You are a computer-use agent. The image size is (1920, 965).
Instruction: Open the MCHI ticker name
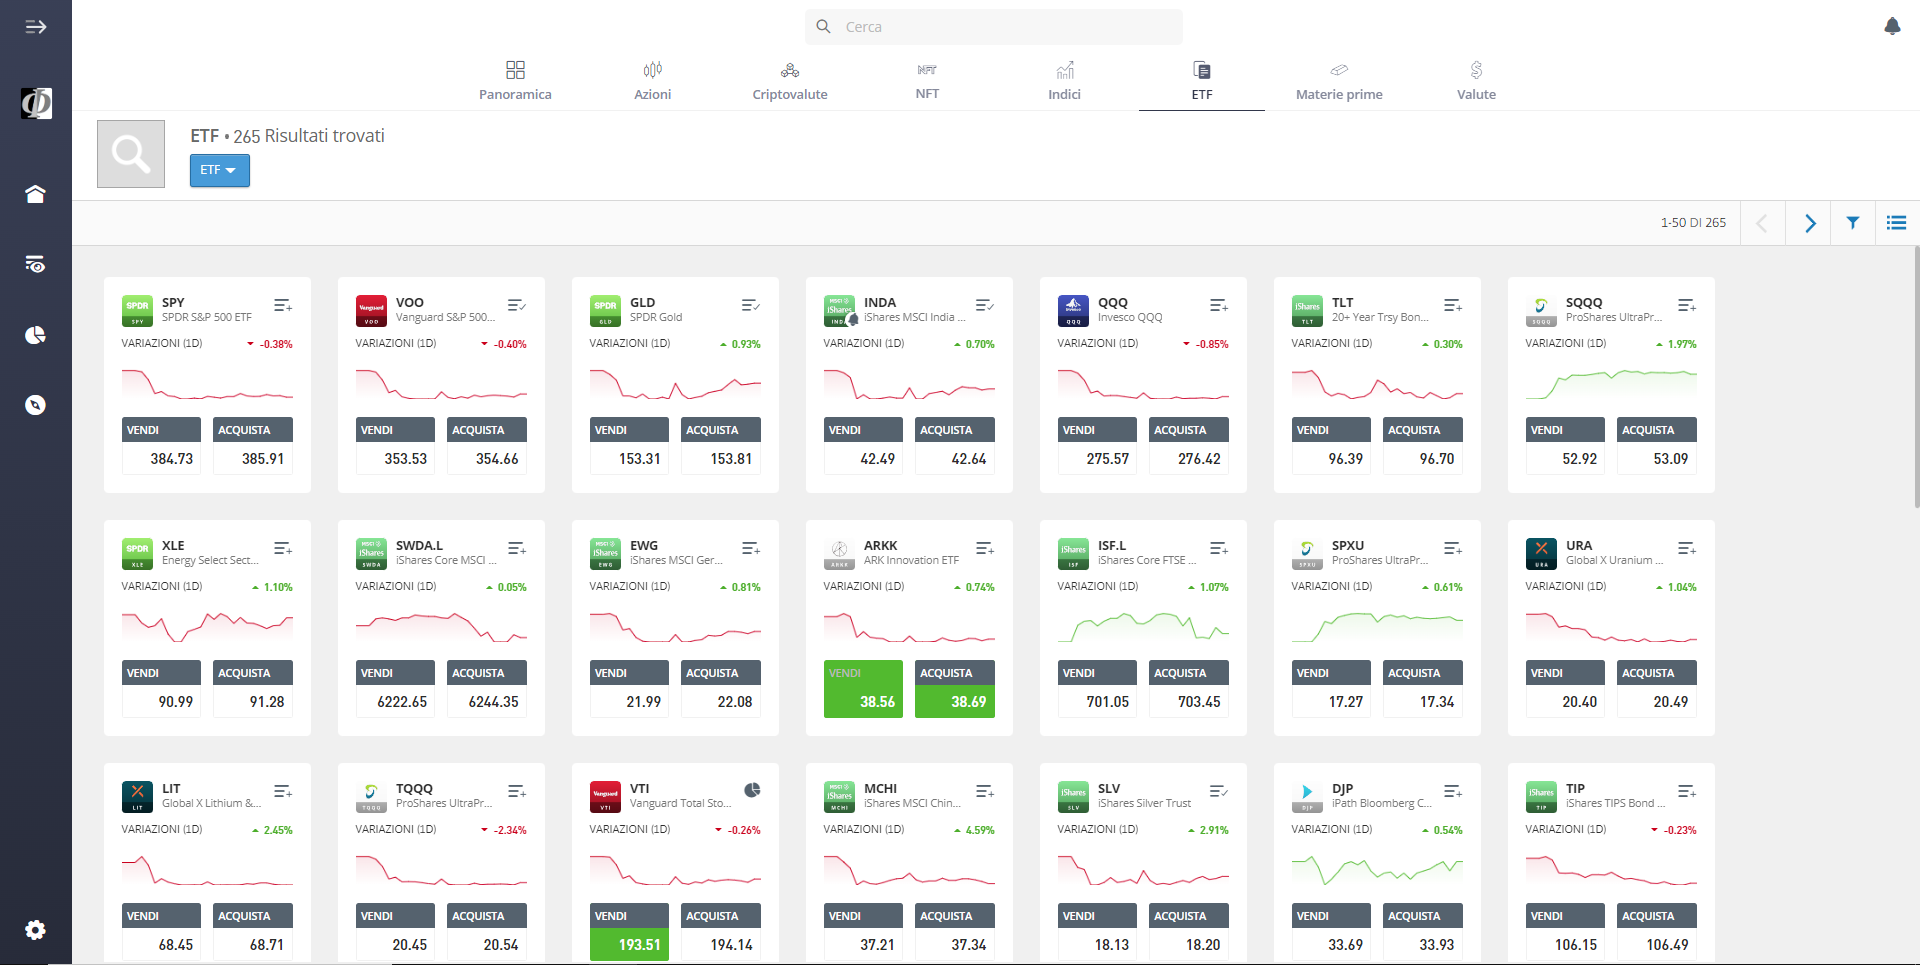click(881, 789)
